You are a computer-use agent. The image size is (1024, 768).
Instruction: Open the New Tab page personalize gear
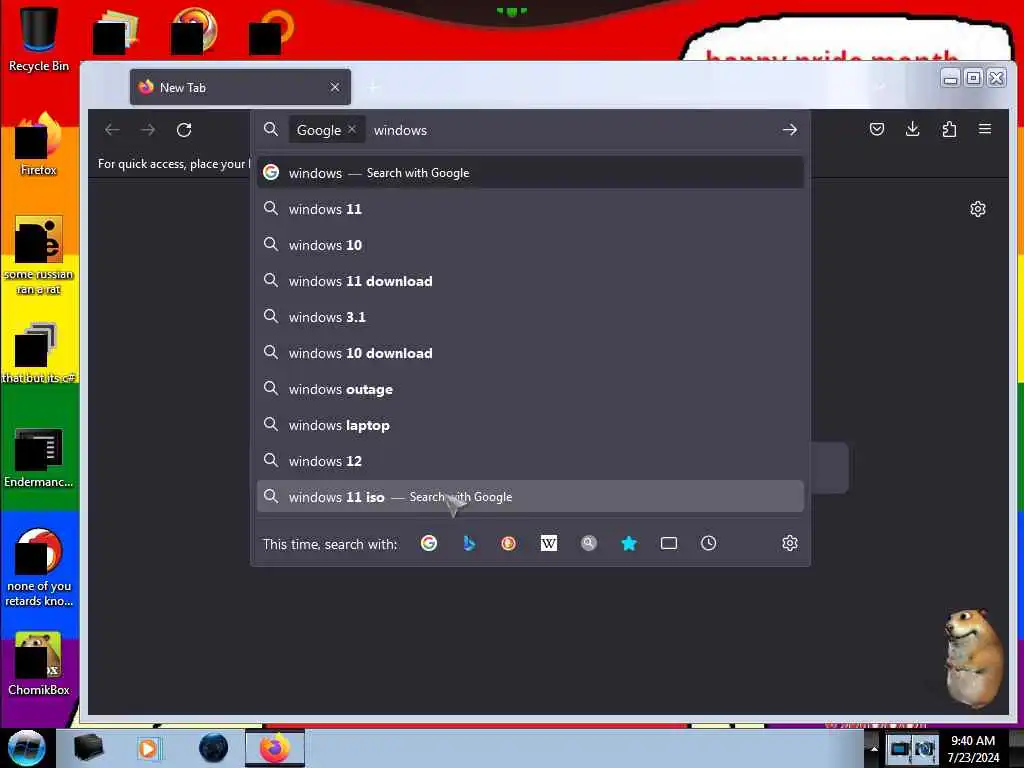978,209
